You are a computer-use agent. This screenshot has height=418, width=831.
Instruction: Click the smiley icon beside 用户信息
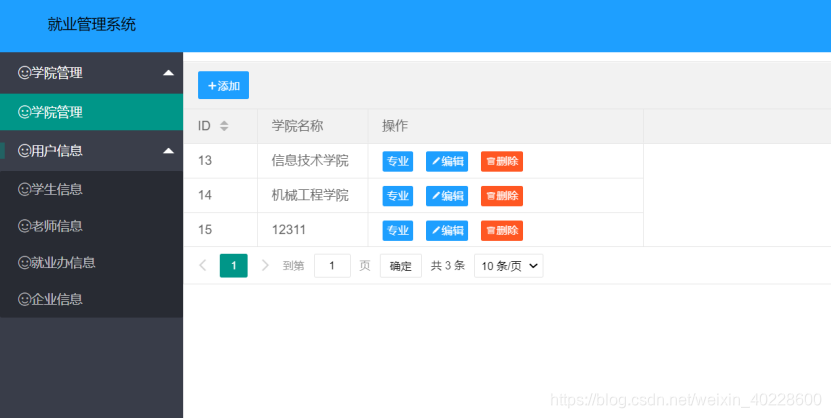click(x=24, y=151)
